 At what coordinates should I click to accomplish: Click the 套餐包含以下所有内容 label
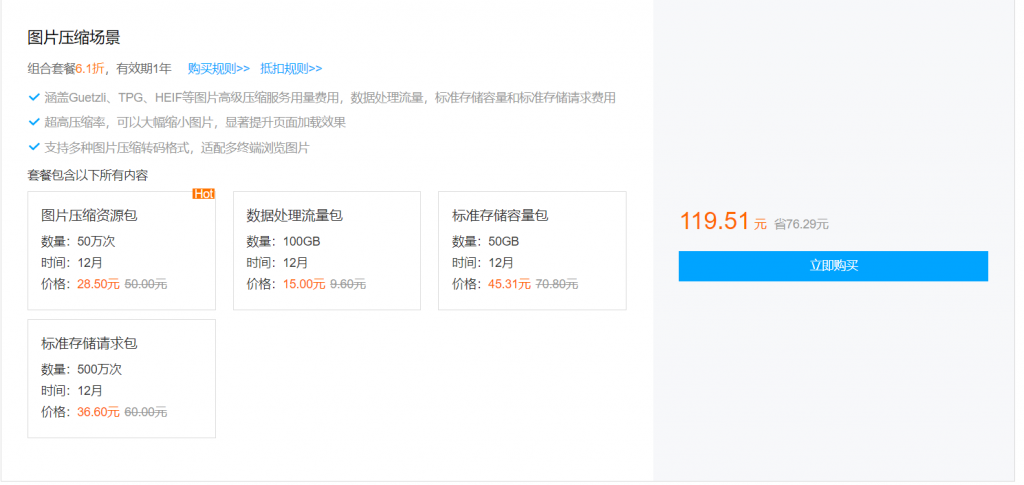pyautogui.click(x=88, y=175)
